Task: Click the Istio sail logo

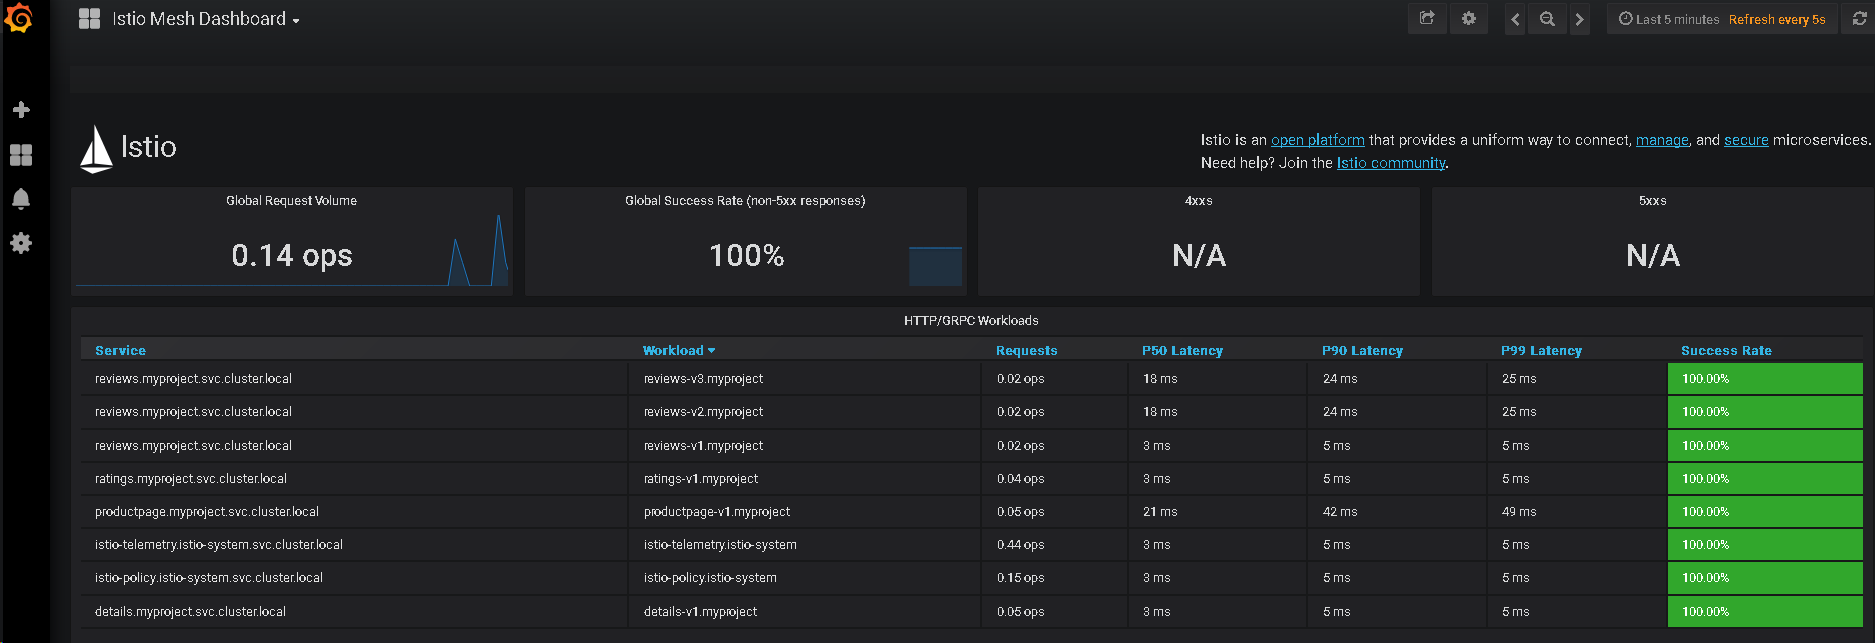Action: pyautogui.click(x=96, y=149)
